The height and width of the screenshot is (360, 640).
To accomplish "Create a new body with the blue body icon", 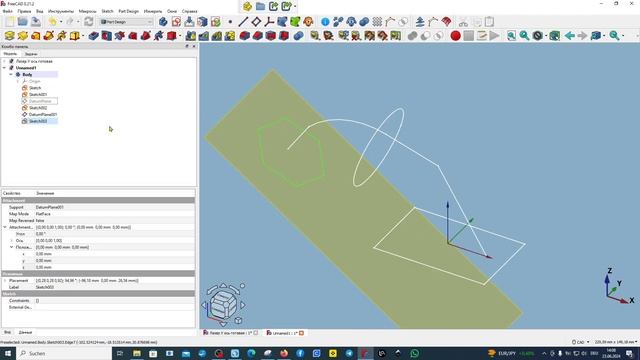I will pos(163,22).
